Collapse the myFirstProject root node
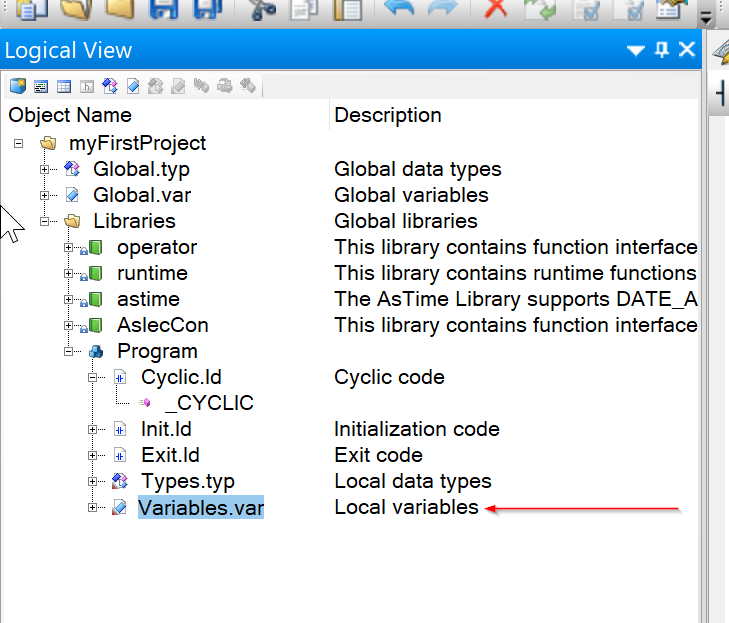The width and height of the screenshot is (729, 623). [x=19, y=143]
